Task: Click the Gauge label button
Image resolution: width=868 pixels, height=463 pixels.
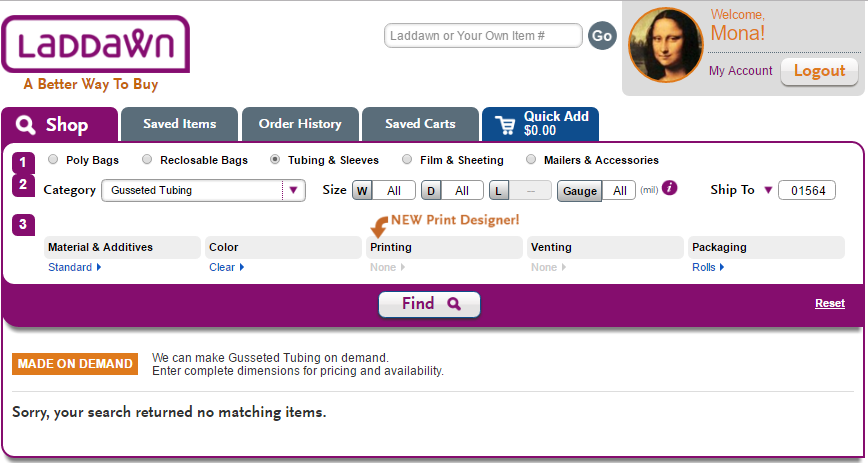Action: (x=580, y=191)
